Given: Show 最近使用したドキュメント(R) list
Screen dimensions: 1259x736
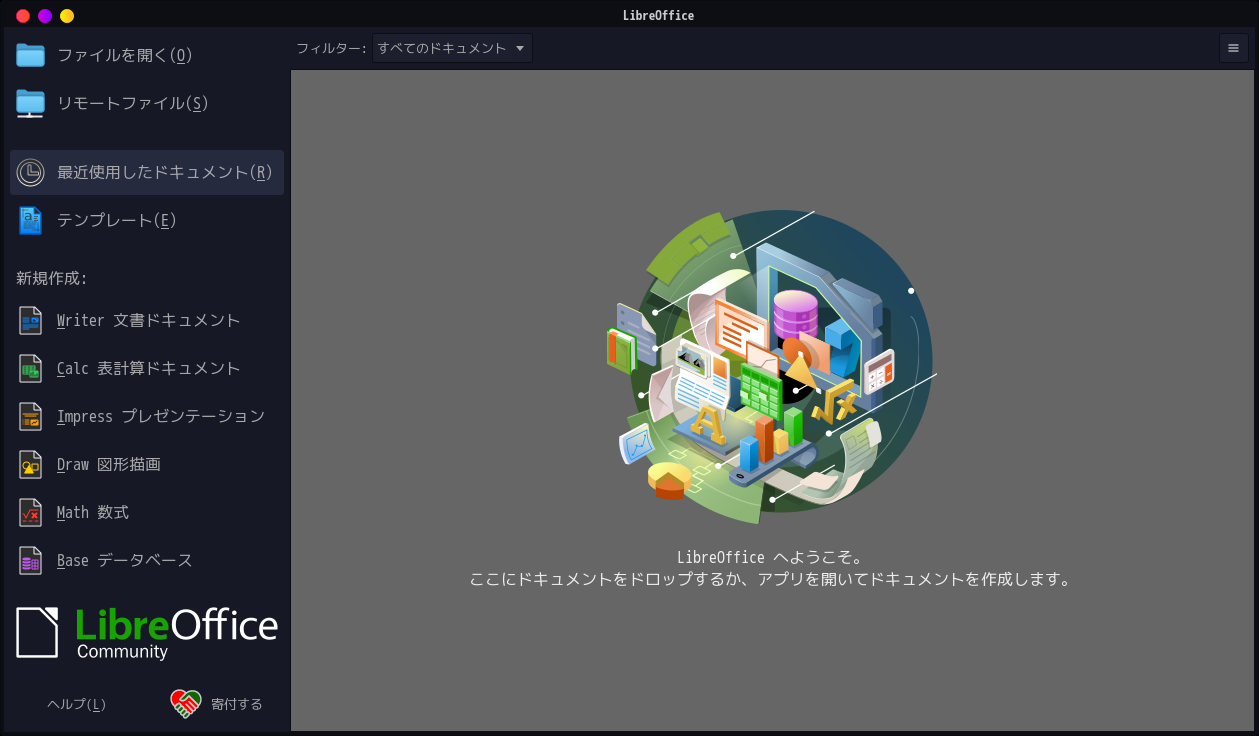Looking at the screenshot, I should point(147,172).
